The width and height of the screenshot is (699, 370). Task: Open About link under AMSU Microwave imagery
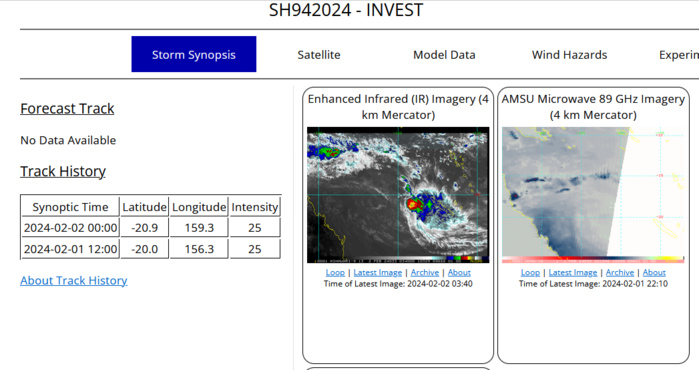(654, 272)
